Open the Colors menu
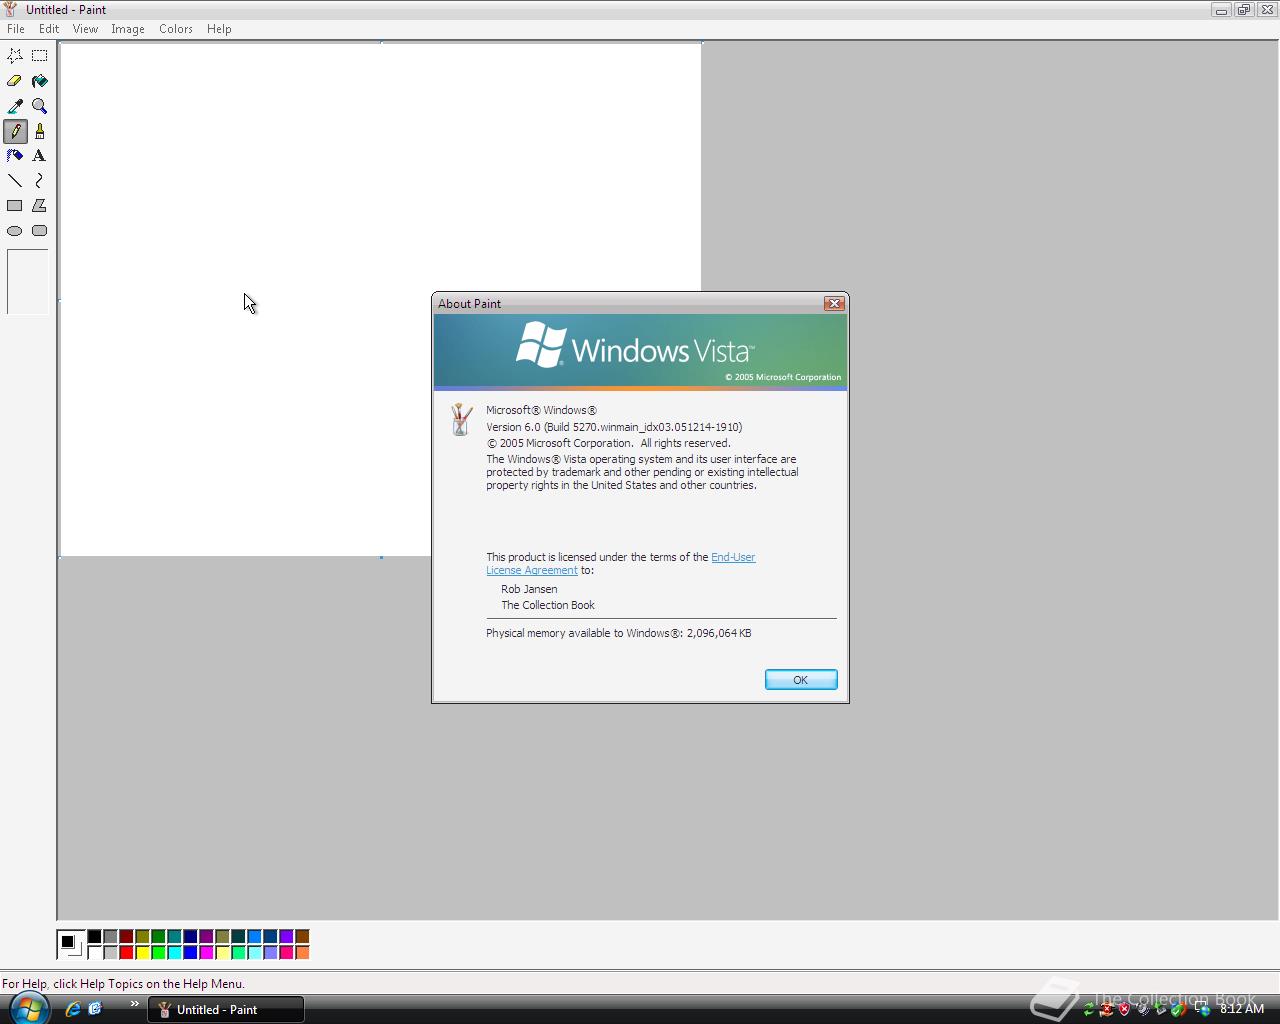Screen dimensions: 1280x1024 coord(176,29)
